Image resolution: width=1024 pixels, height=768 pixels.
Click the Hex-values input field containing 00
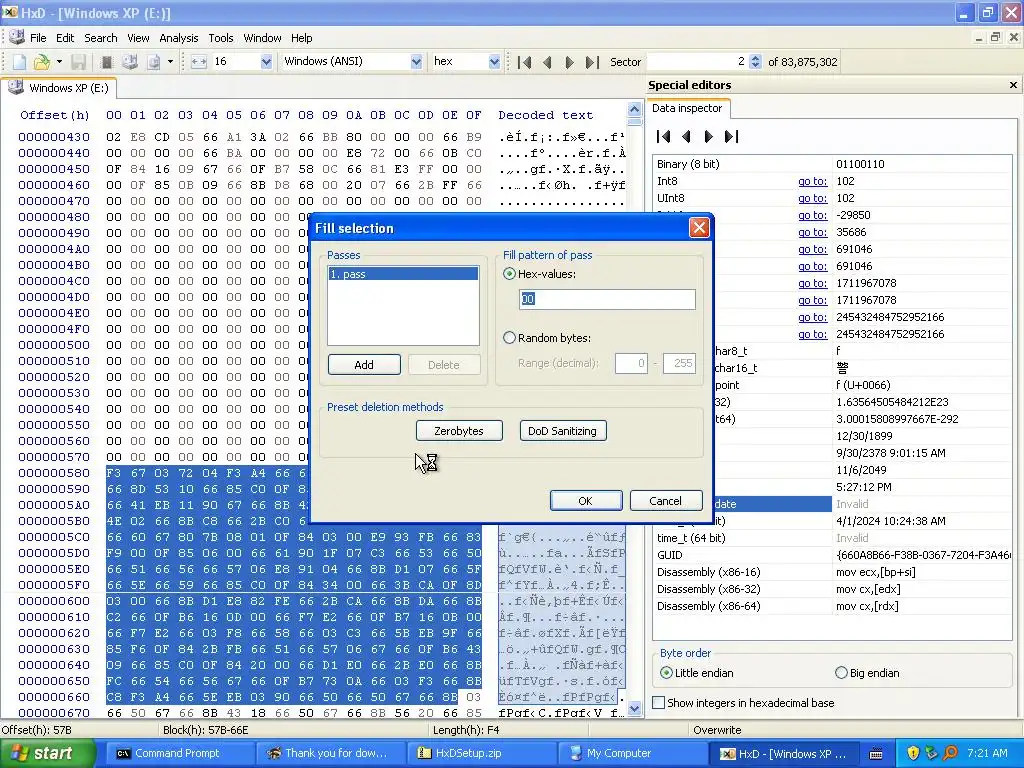click(x=607, y=299)
